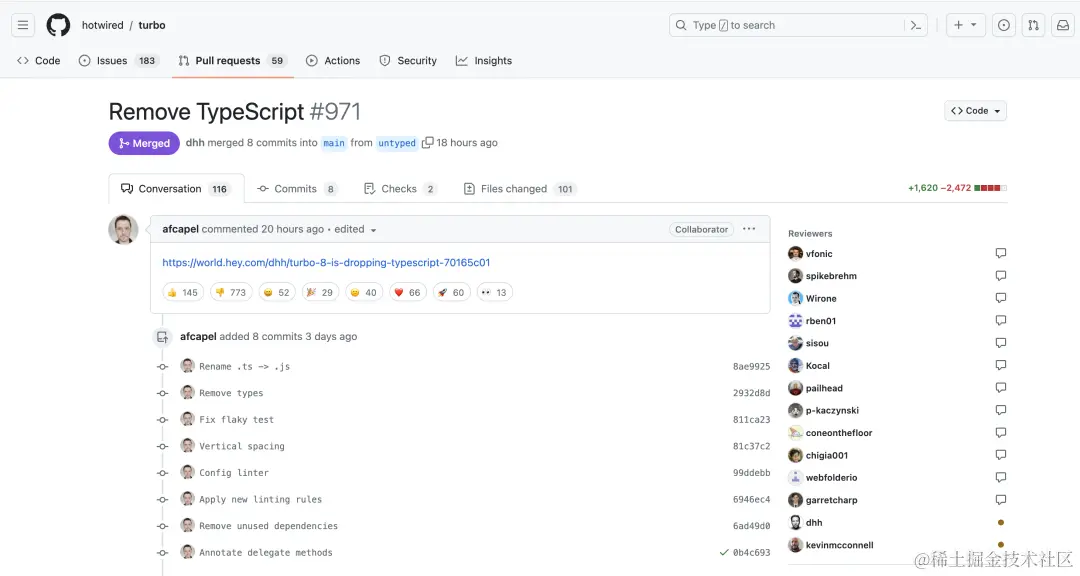Click the review comment icon for sisou
This screenshot has height=576, width=1080.
[x=1001, y=343]
